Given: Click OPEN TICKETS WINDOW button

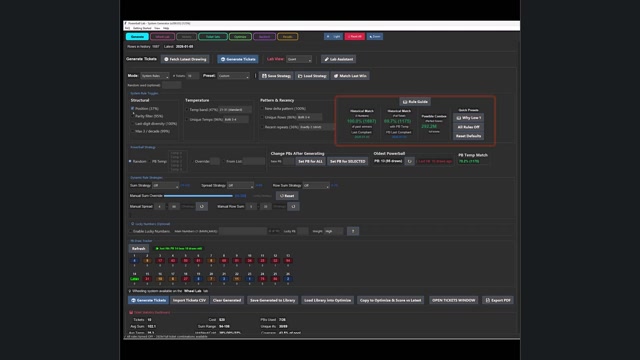Looking at the screenshot, I should click(x=453, y=300).
